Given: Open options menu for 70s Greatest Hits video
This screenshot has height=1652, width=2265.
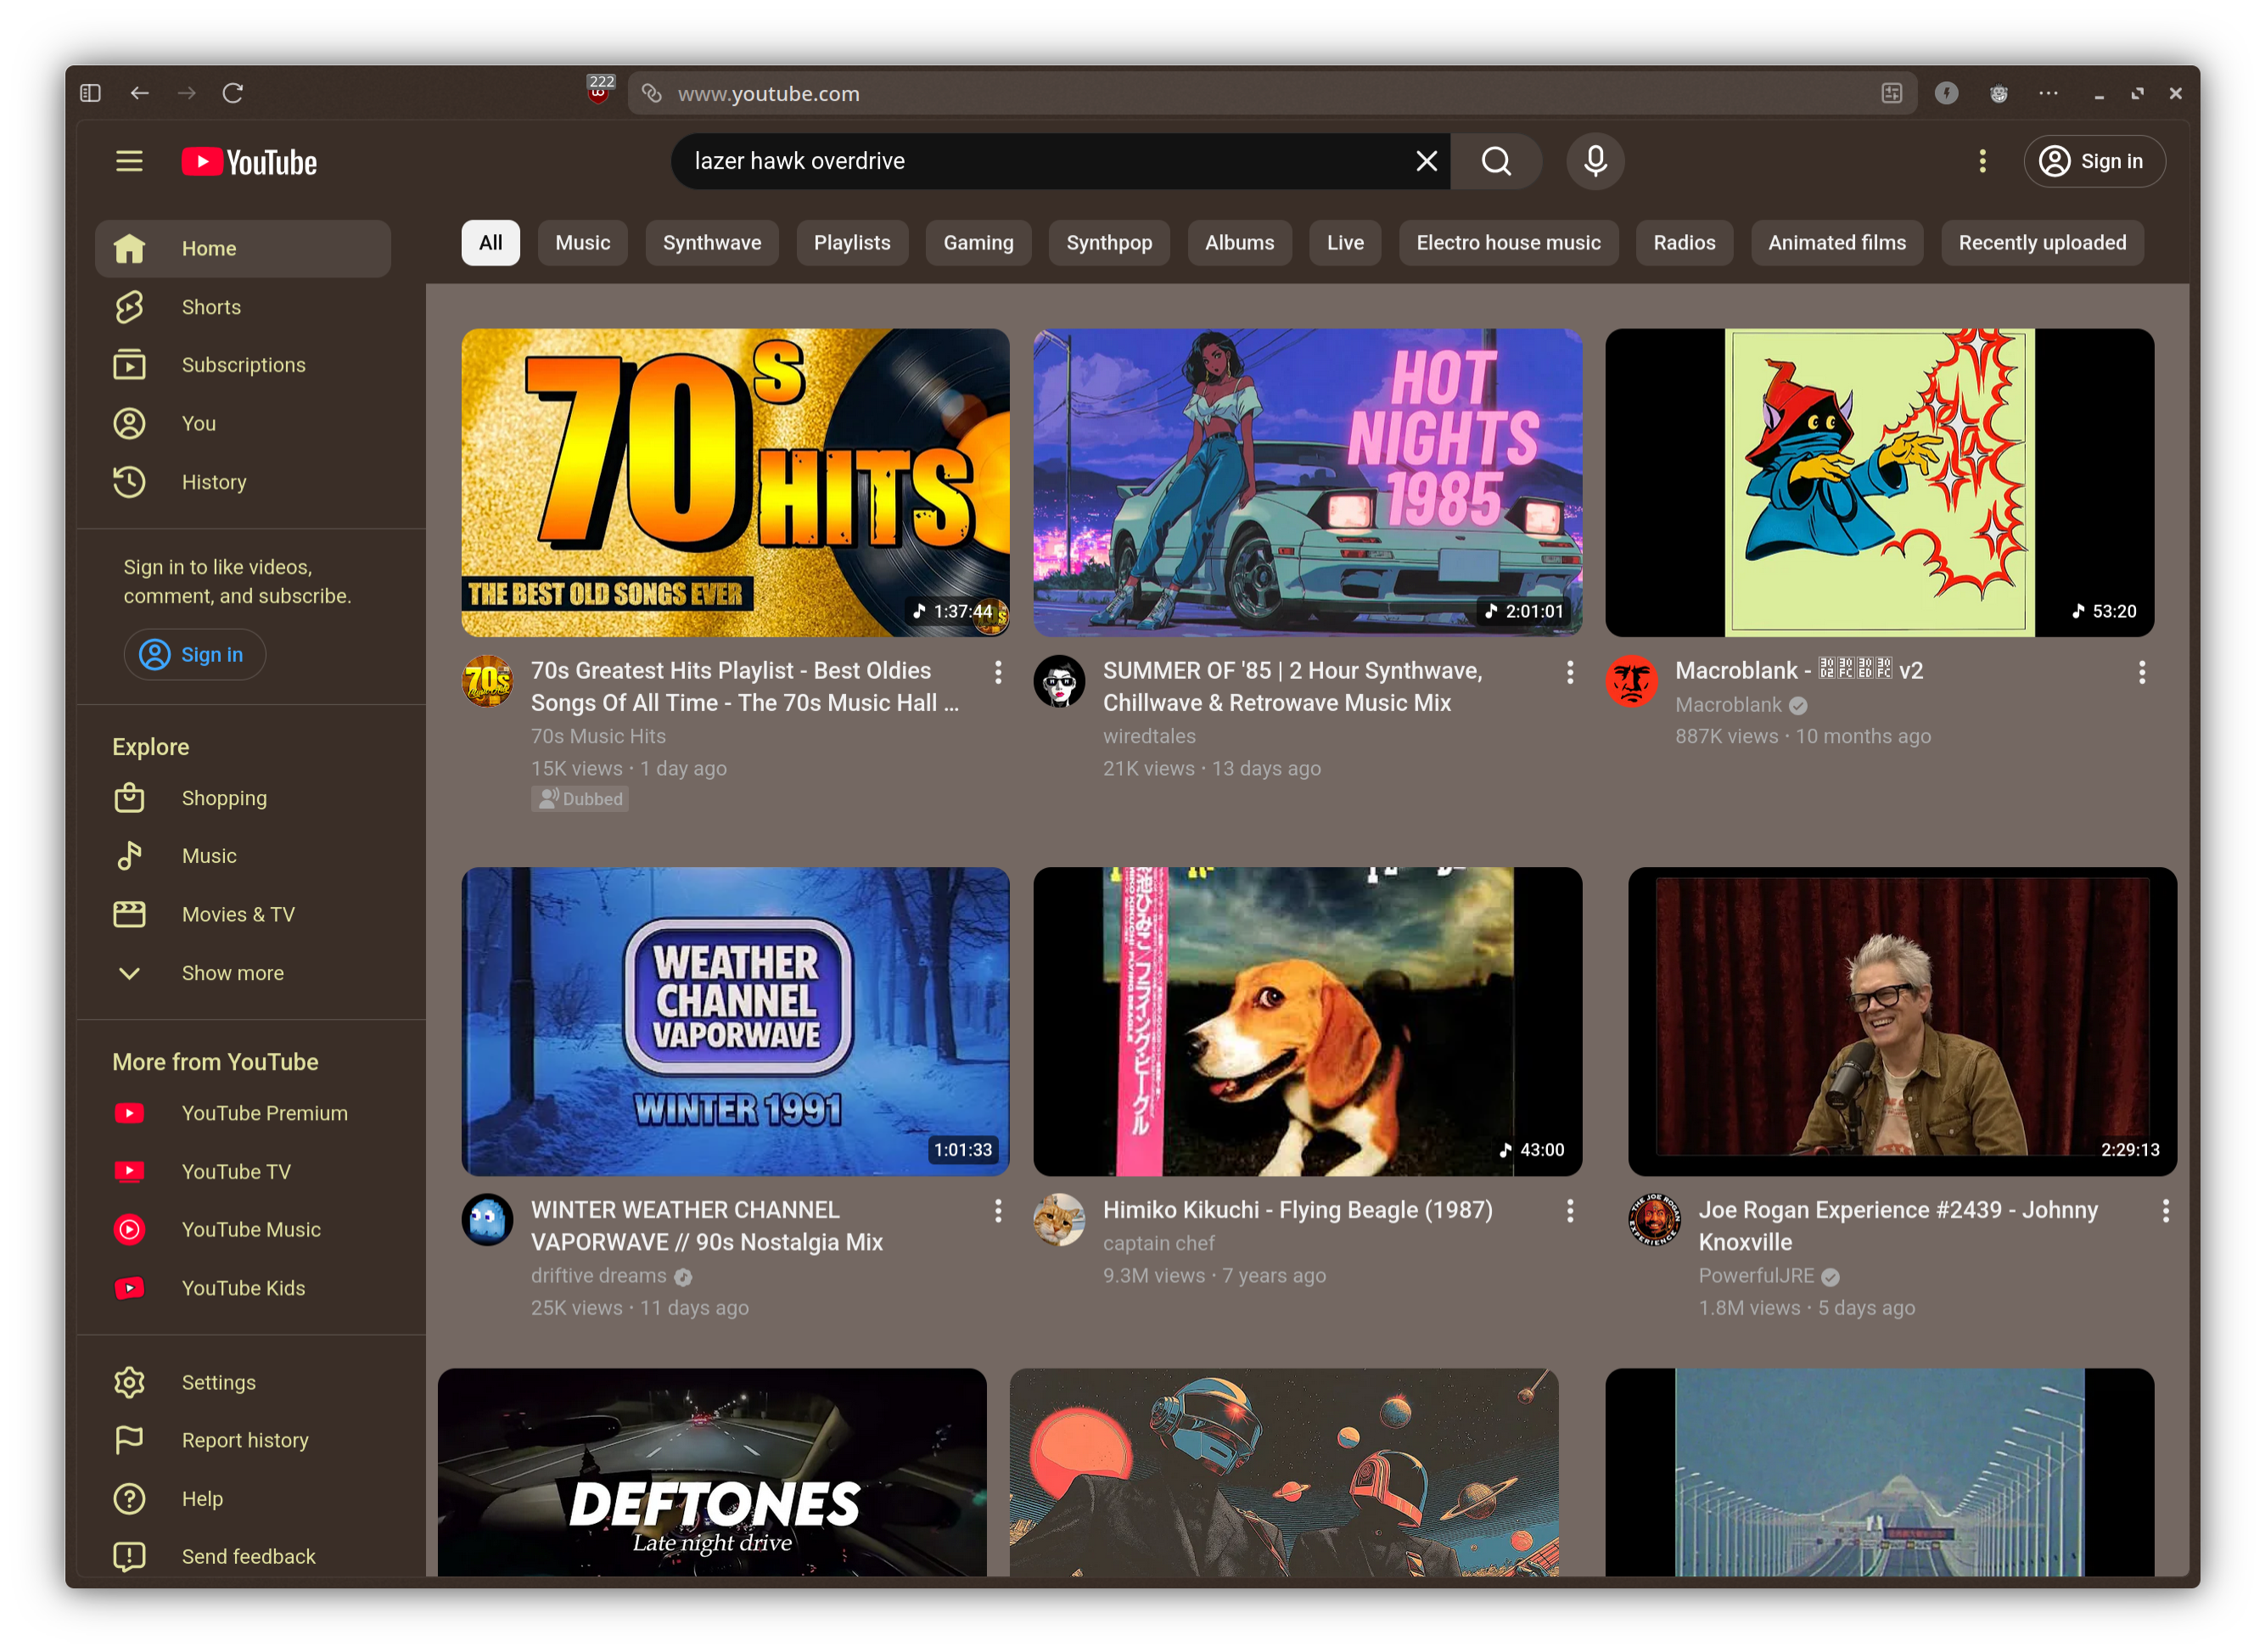Looking at the screenshot, I should [x=998, y=672].
